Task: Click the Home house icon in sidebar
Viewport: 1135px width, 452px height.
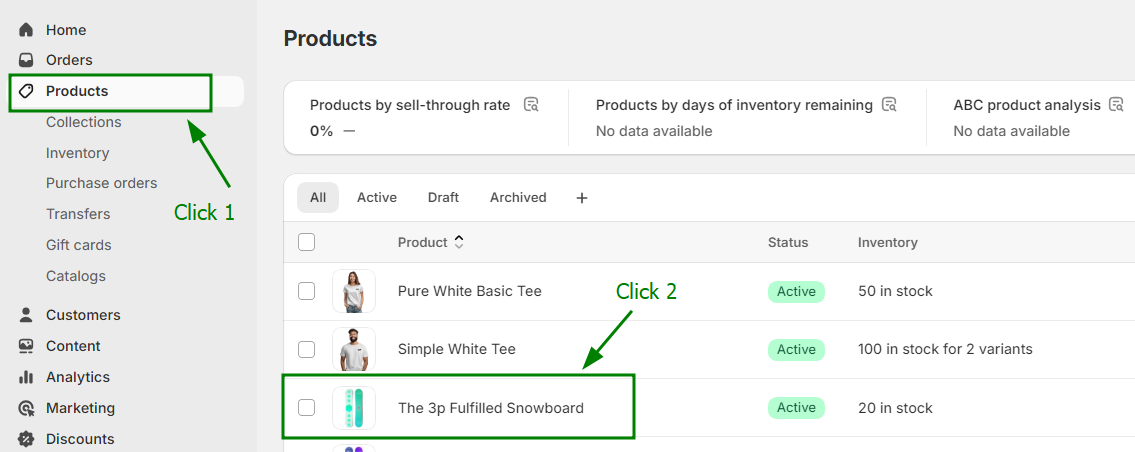Action: coord(26,30)
